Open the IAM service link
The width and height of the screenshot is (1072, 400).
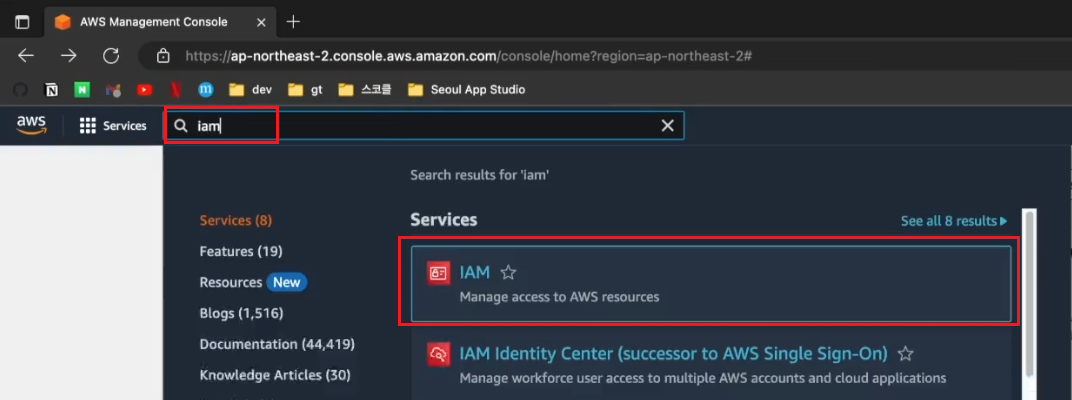click(475, 272)
